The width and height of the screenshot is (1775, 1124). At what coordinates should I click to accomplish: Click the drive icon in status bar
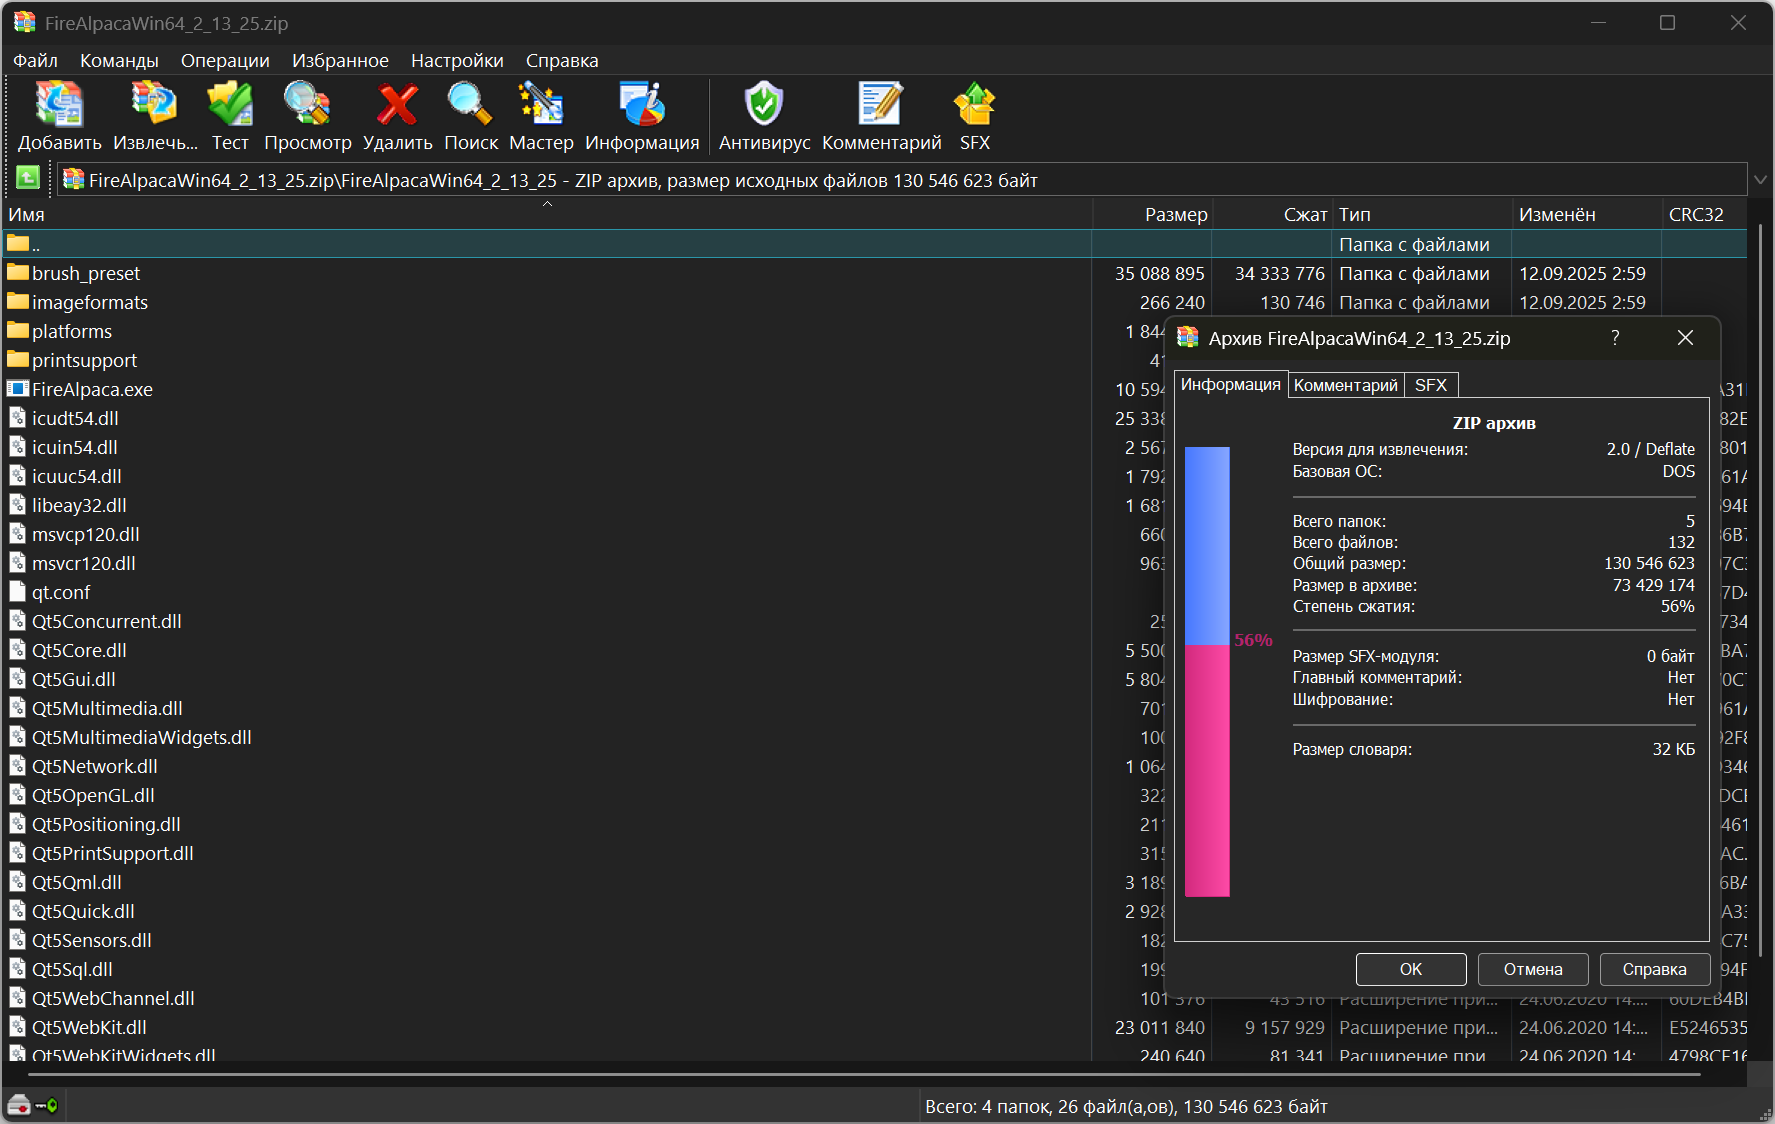(x=18, y=1105)
